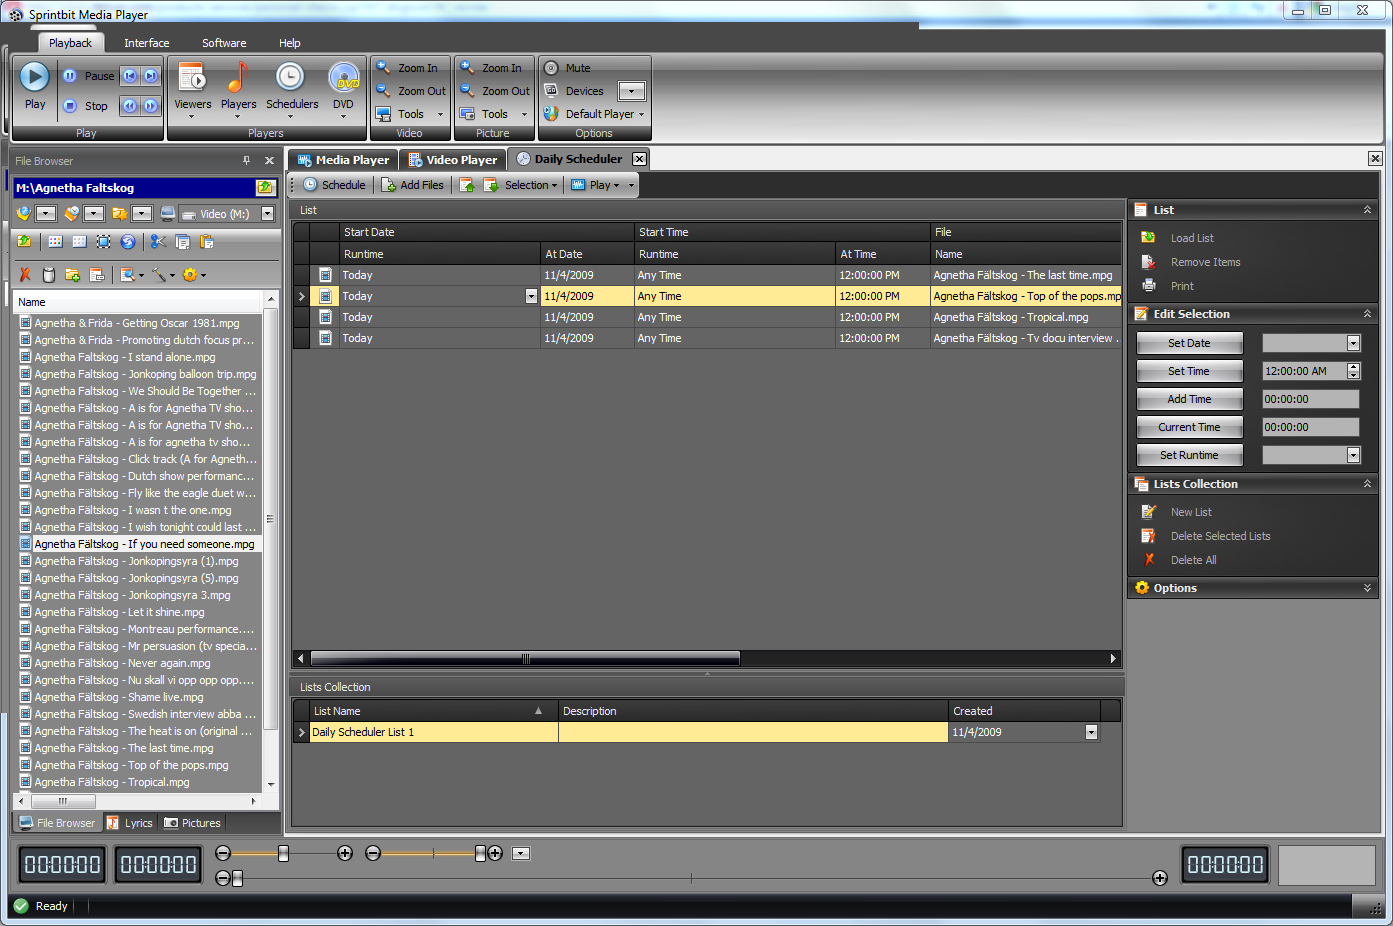Open the Software ribbon tab
The image size is (1393, 926).
click(224, 43)
